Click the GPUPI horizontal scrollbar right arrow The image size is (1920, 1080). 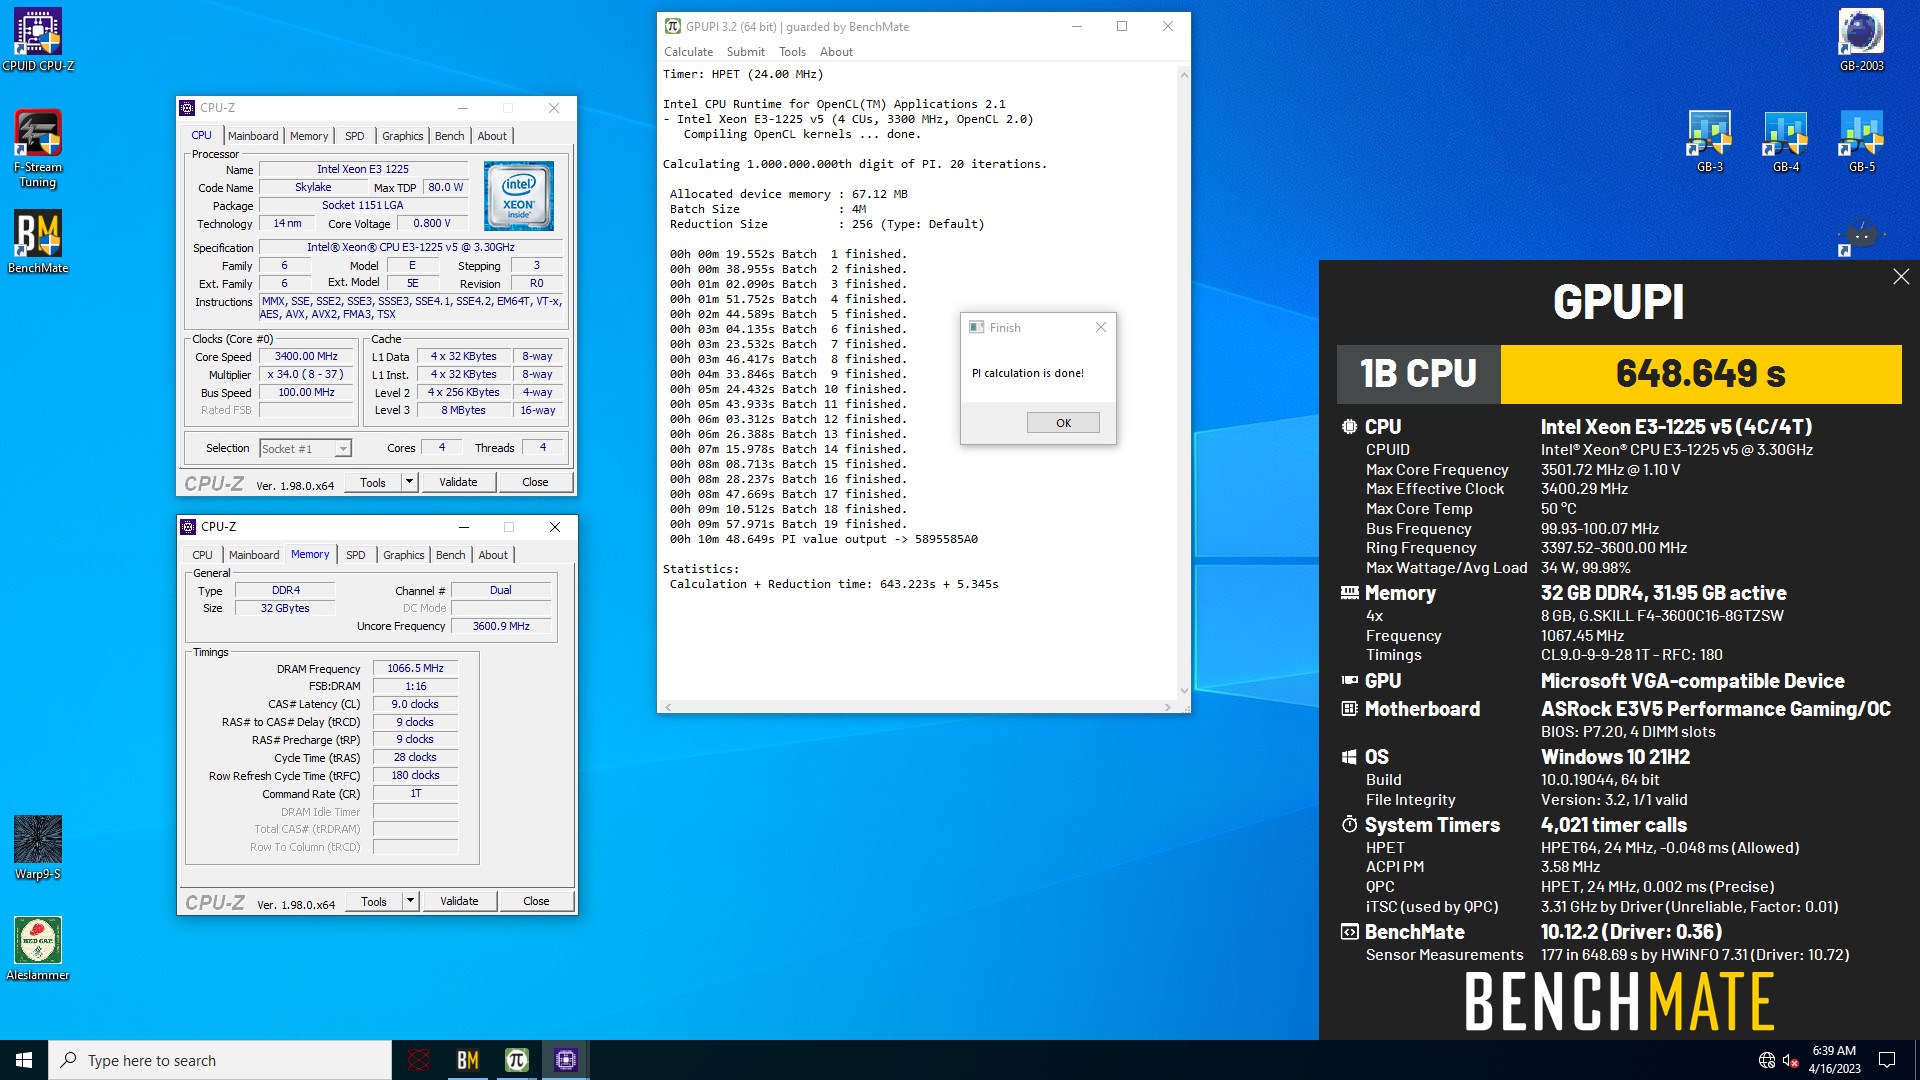click(x=1168, y=707)
